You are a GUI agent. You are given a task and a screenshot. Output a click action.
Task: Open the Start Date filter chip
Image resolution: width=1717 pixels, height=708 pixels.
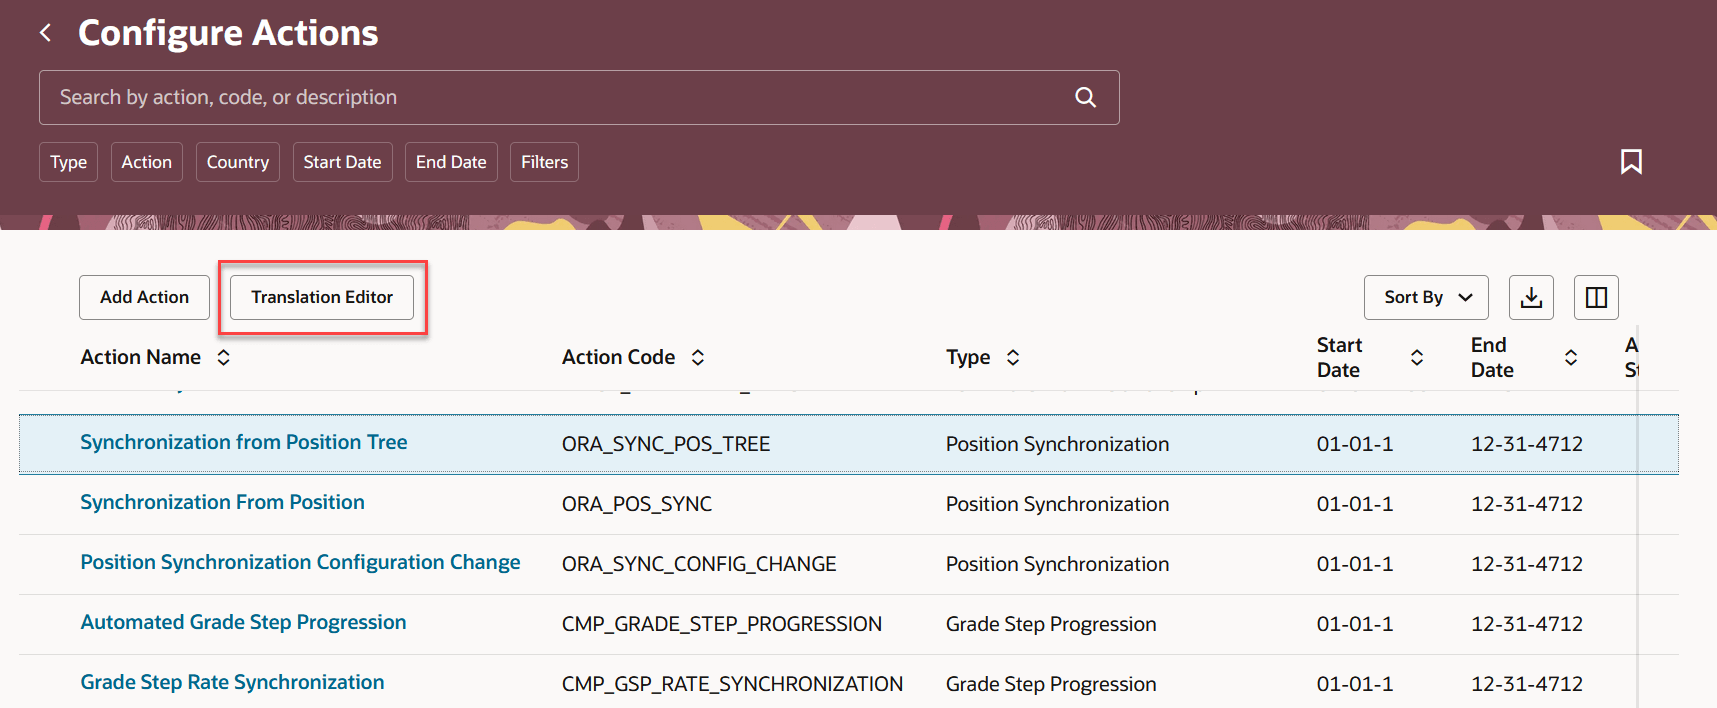pyautogui.click(x=342, y=162)
